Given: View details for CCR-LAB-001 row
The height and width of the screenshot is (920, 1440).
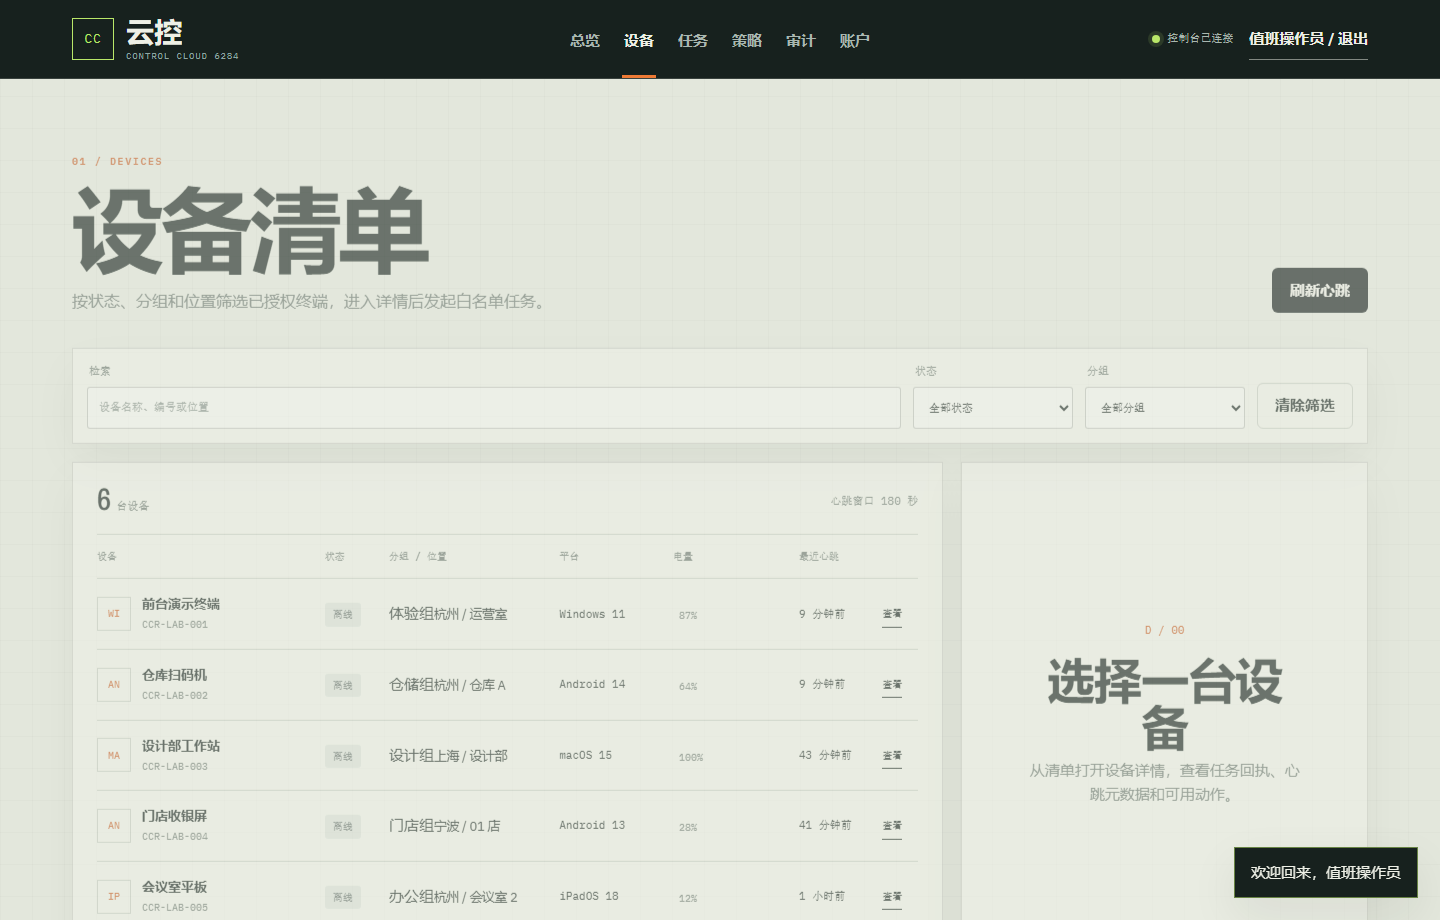Looking at the screenshot, I should 892,614.
